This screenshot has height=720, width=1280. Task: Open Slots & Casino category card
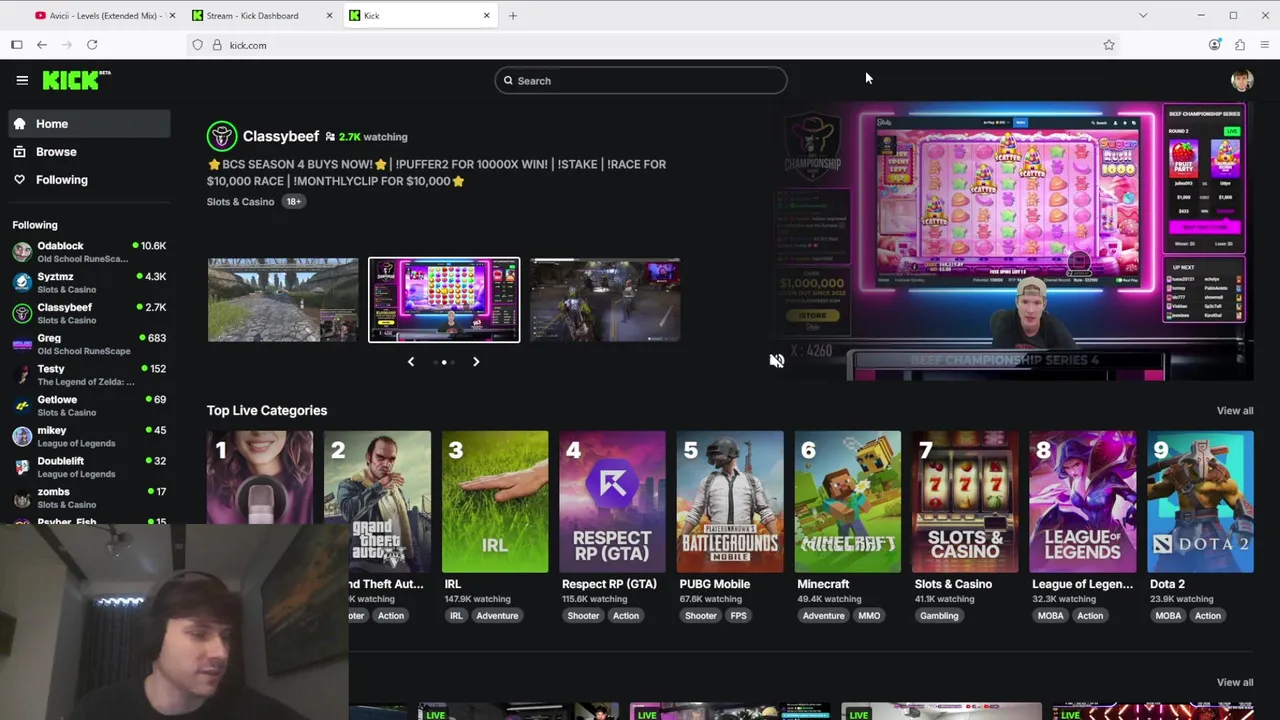pos(966,502)
